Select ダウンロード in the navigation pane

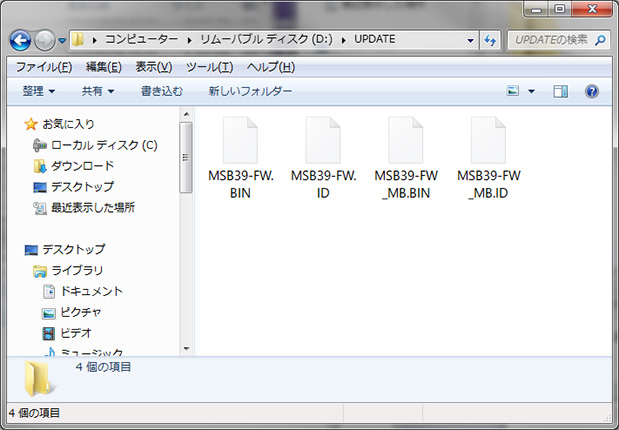click(x=82, y=166)
